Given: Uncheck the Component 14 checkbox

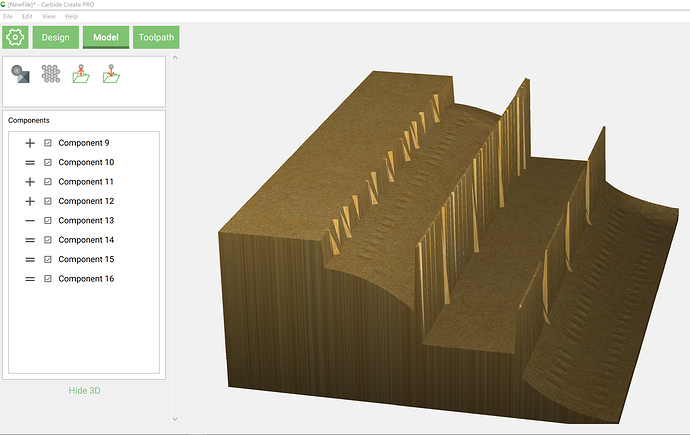Looking at the screenshot, I should [48, 240].
